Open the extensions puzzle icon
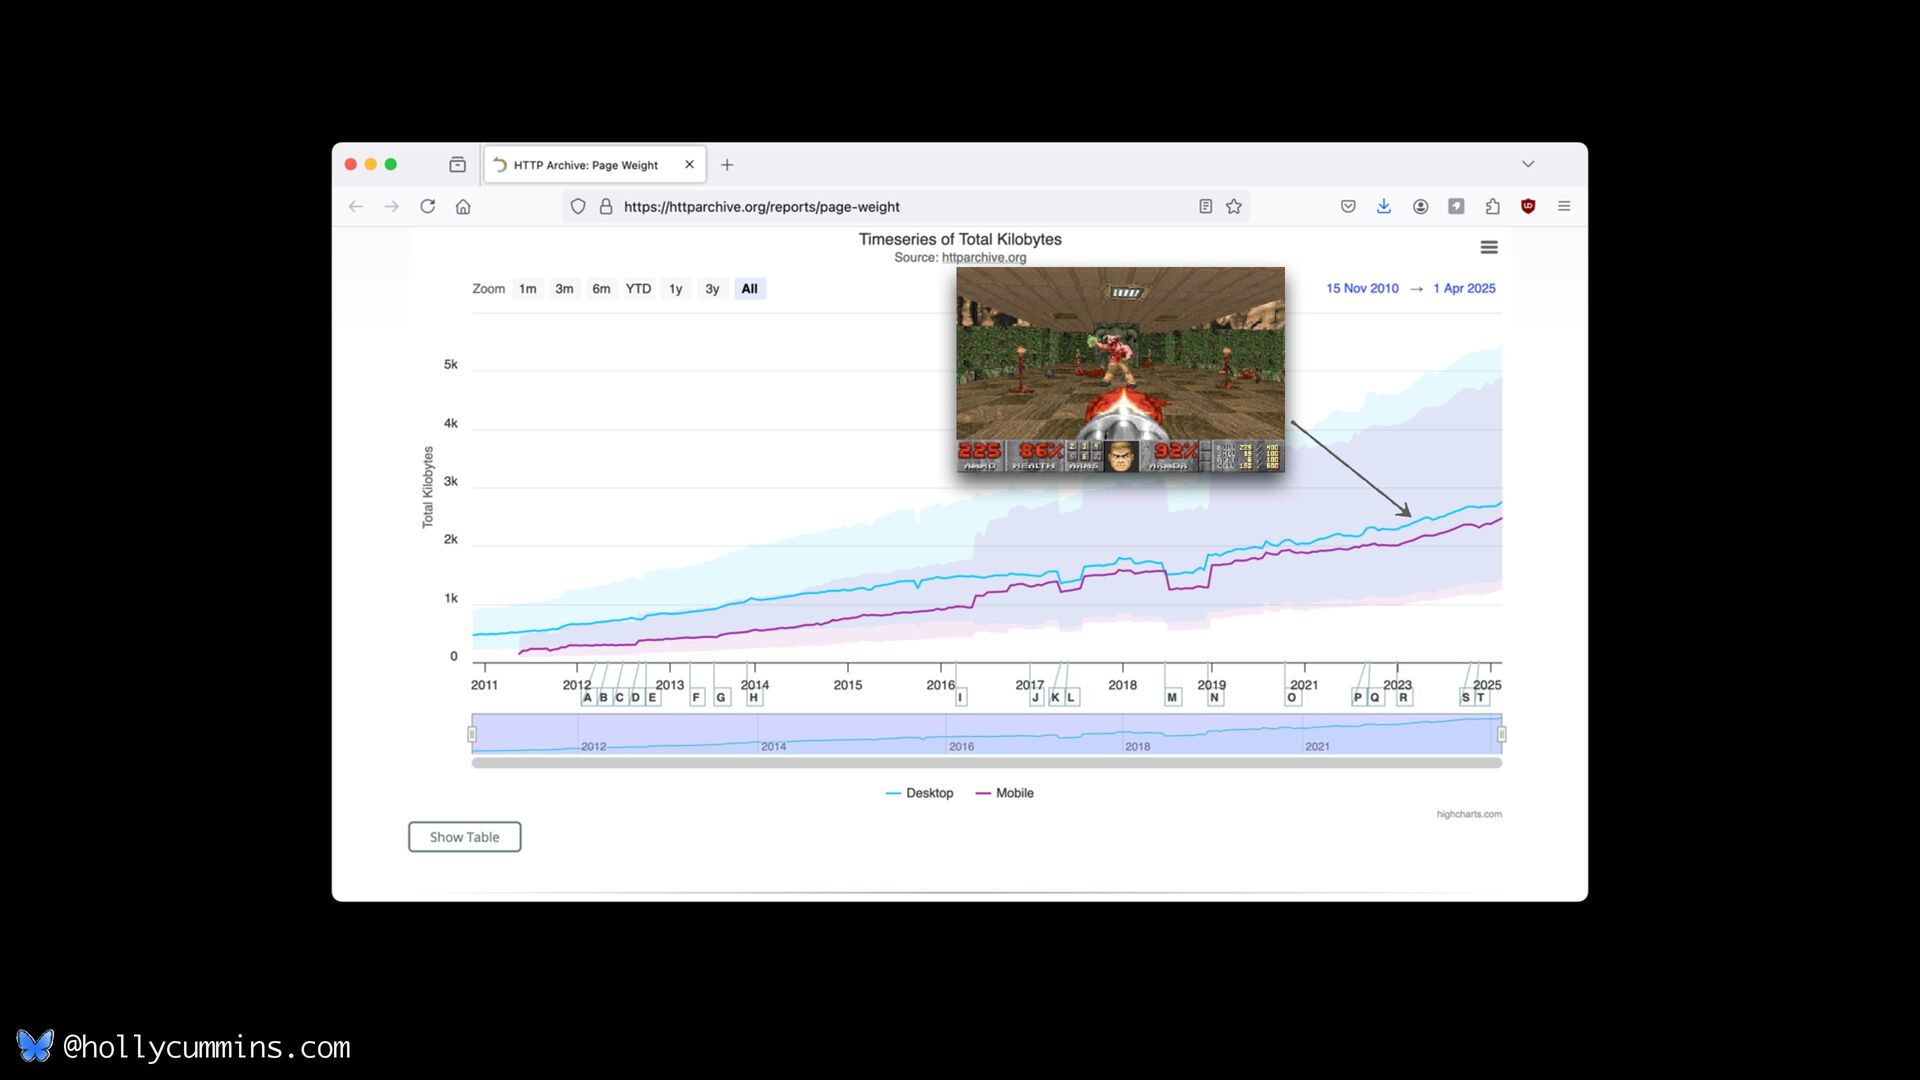Viewport: 1920px width, 1080px height. click(x=1492, y=206)
